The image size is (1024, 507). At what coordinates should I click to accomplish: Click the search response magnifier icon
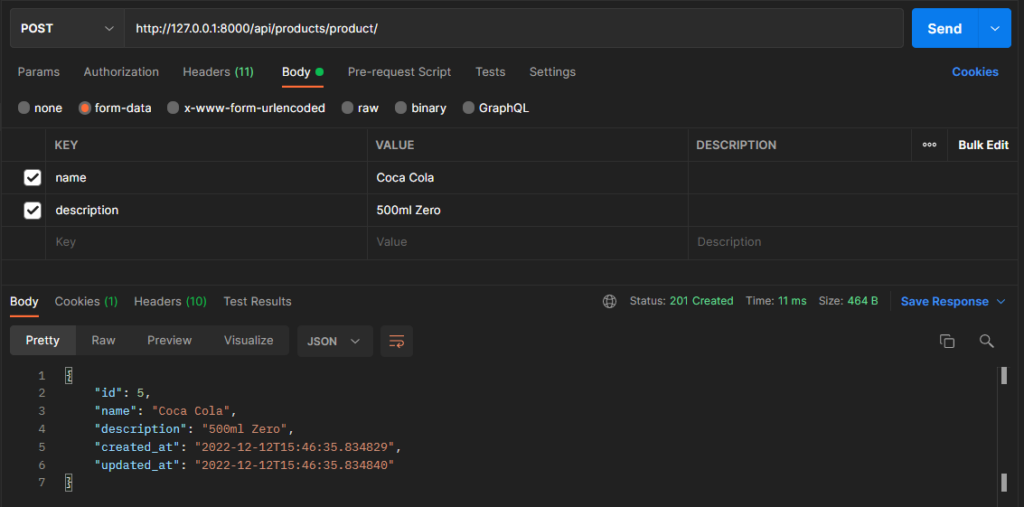pyautogui.click(x=986, y=341)
